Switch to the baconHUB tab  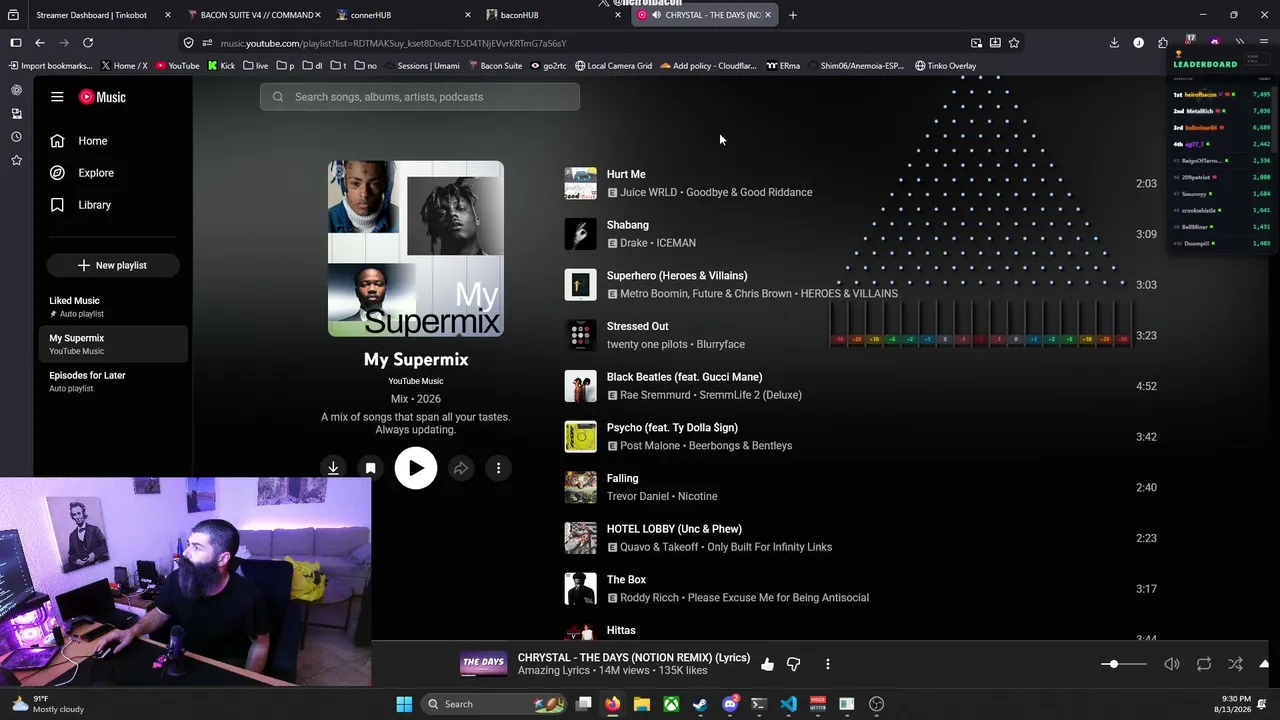coord(554,15)
